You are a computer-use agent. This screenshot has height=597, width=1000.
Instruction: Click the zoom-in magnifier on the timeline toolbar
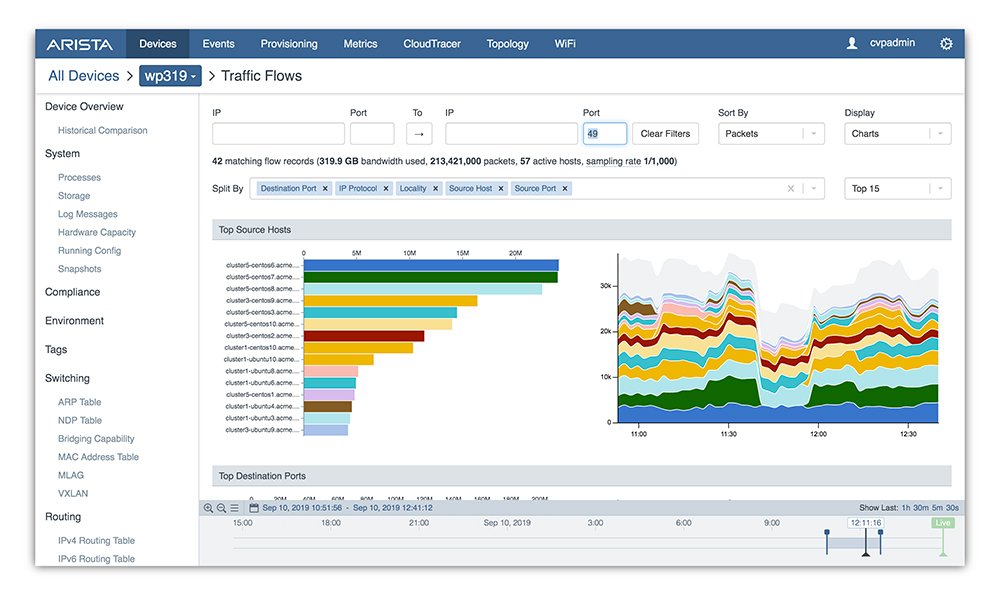(x=209, y=508)
